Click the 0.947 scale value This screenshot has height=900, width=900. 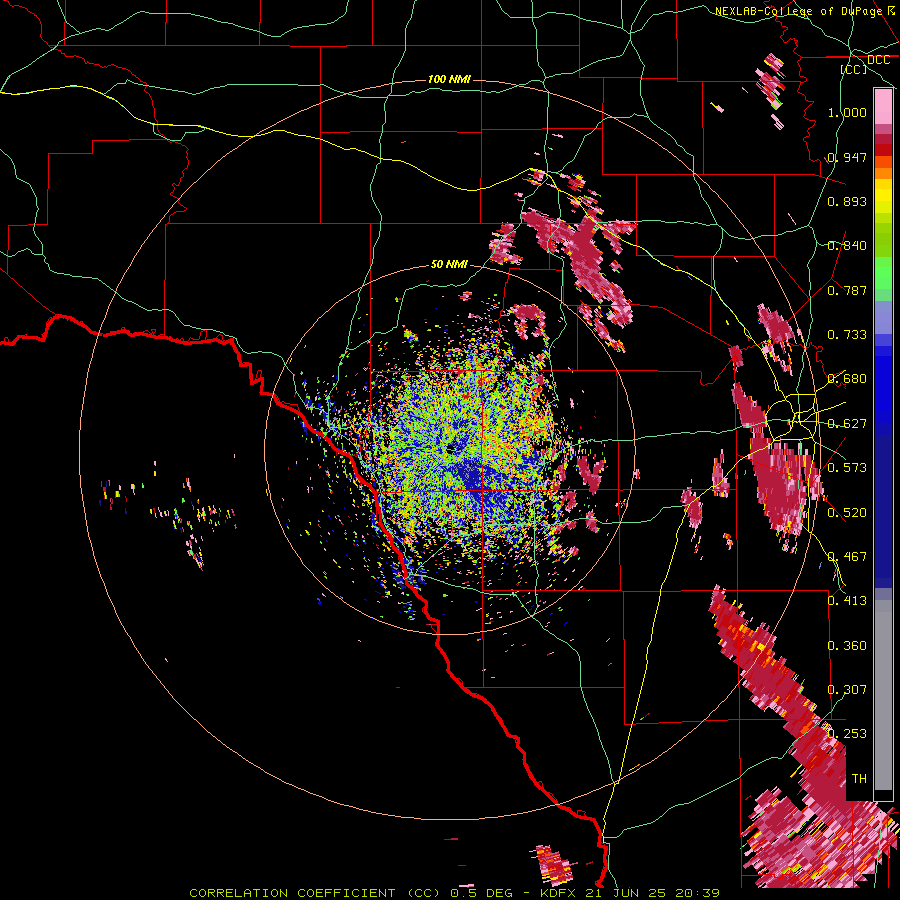847,157
